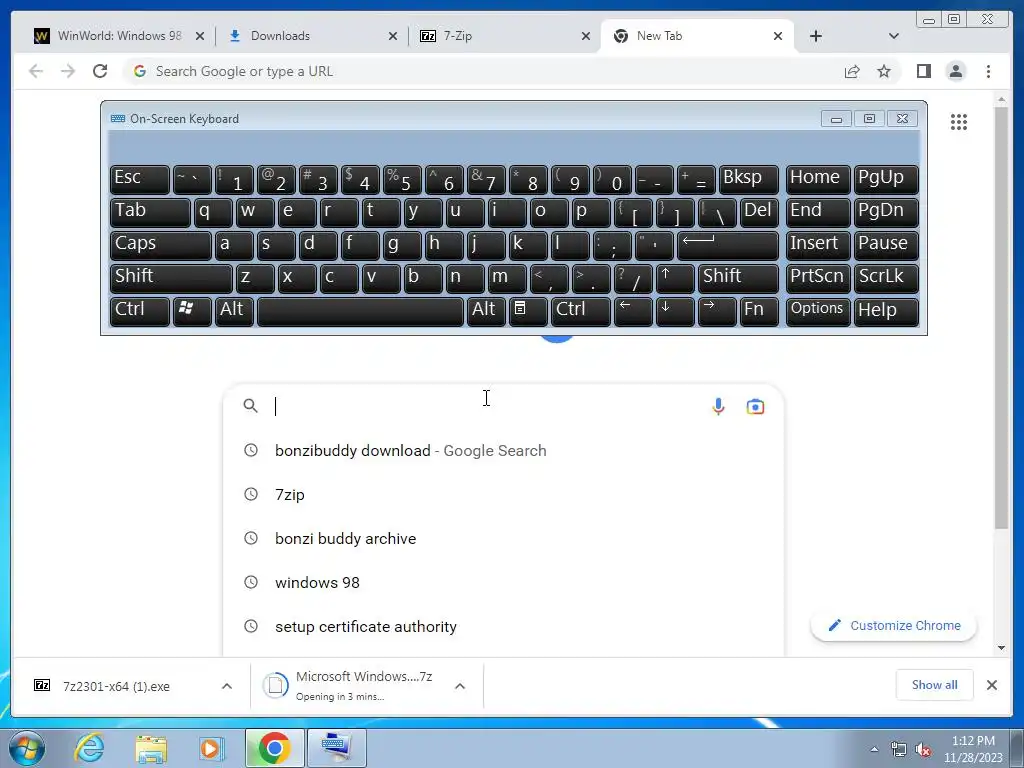Expand options for 7z2301-x64 (1).exe download
This screenshot has height=768, width=1024.
227,686
